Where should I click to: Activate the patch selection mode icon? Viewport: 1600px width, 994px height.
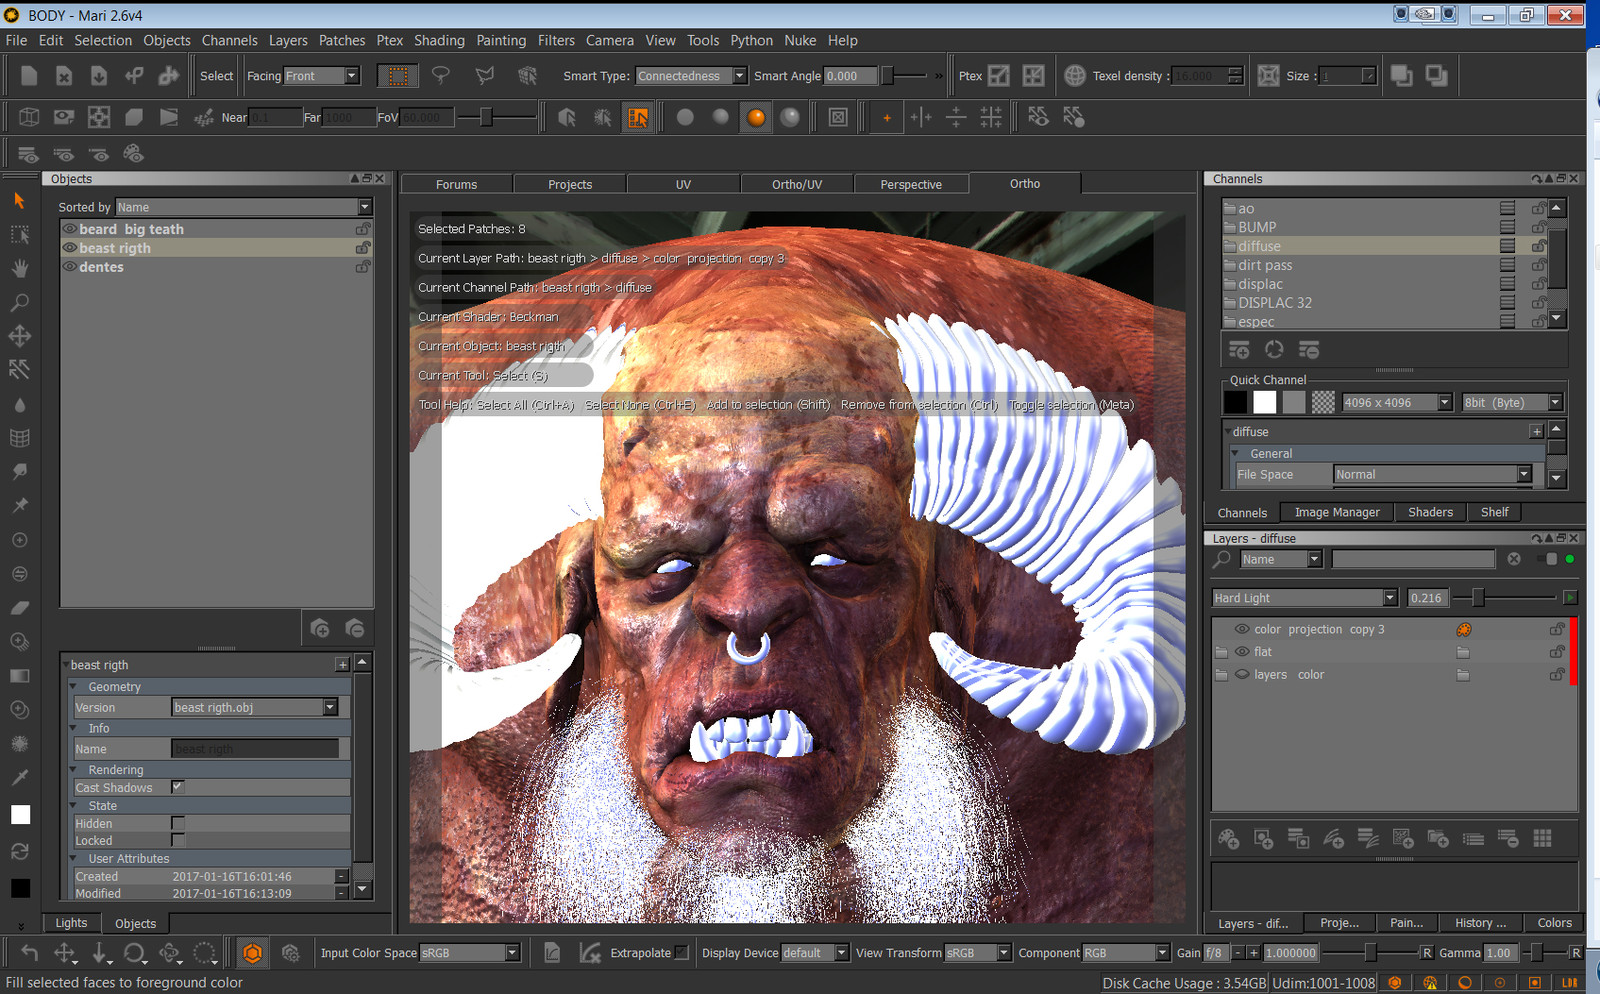pyautogui.click(x=637, y=117)
